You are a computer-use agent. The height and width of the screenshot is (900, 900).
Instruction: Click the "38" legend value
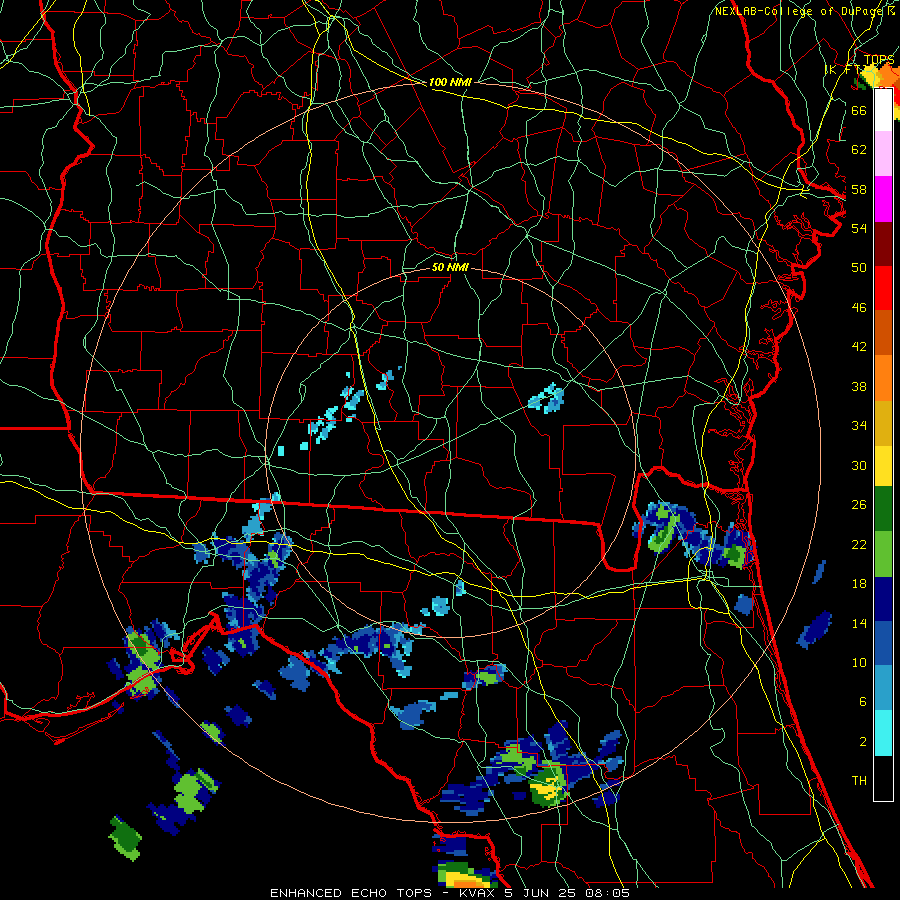tap(859, 386)
